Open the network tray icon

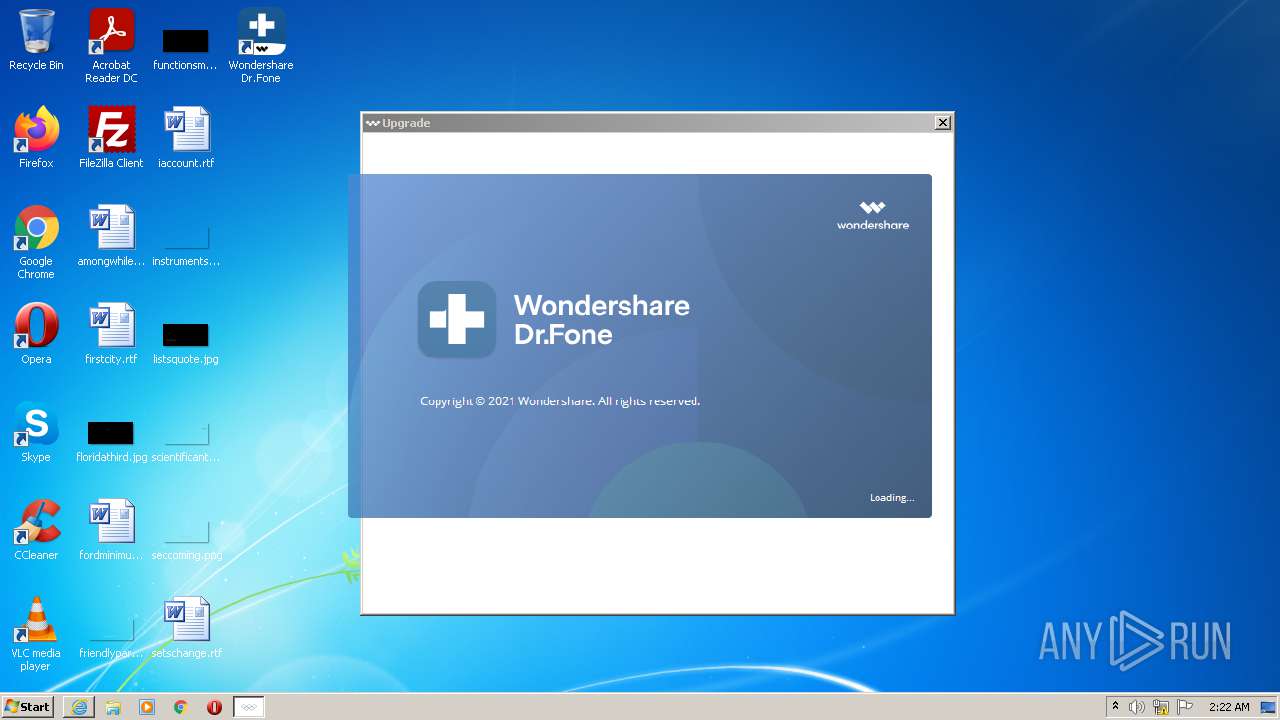[x=1161, y=707]
